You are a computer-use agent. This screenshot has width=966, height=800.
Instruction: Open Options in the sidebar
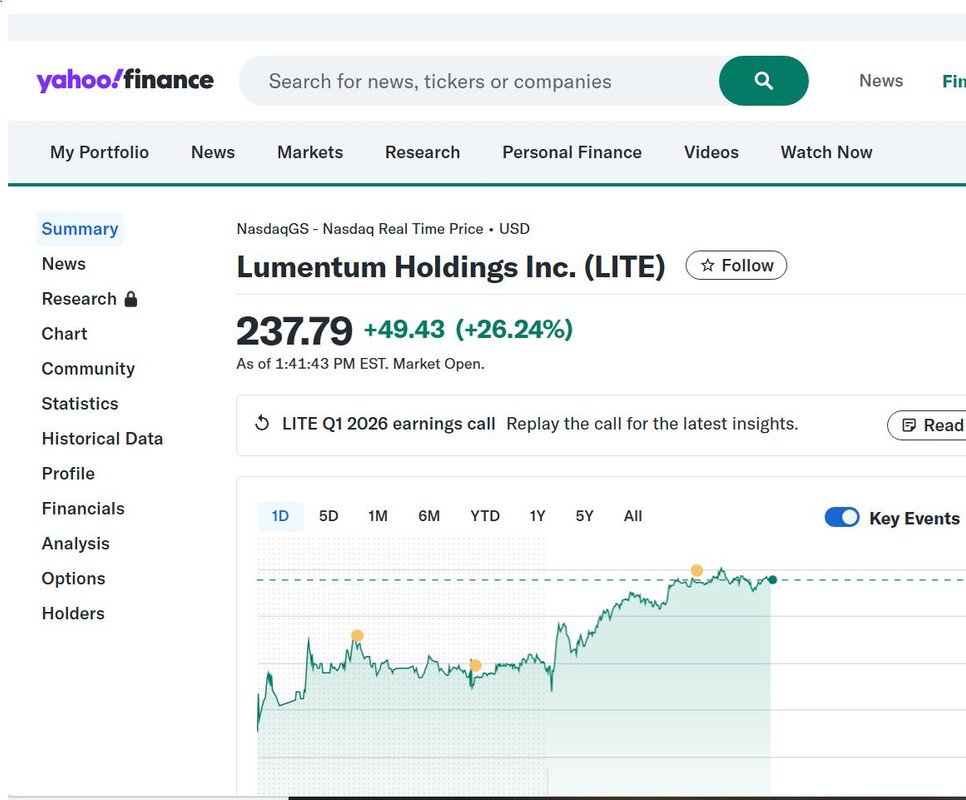click(73, 579)
